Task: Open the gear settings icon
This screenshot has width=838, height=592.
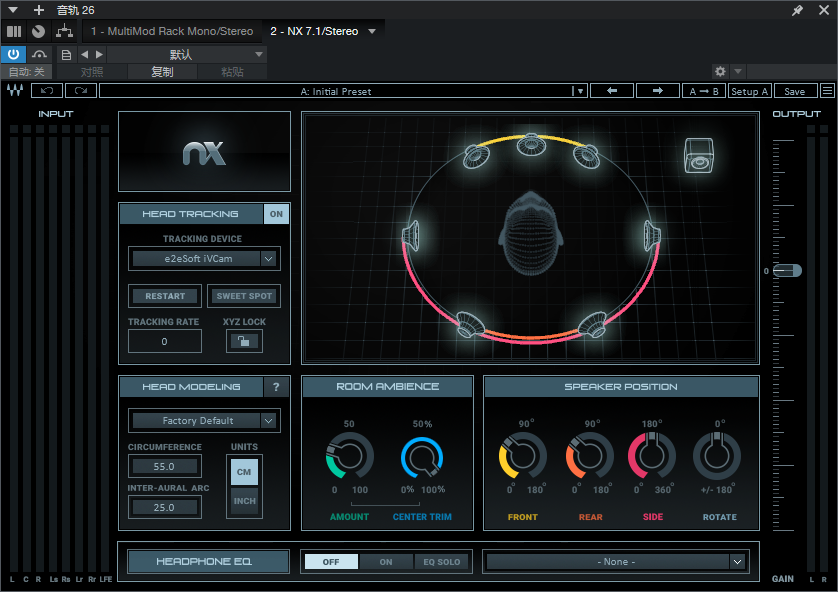Action: pyautogui.click(x=720, y=71)
